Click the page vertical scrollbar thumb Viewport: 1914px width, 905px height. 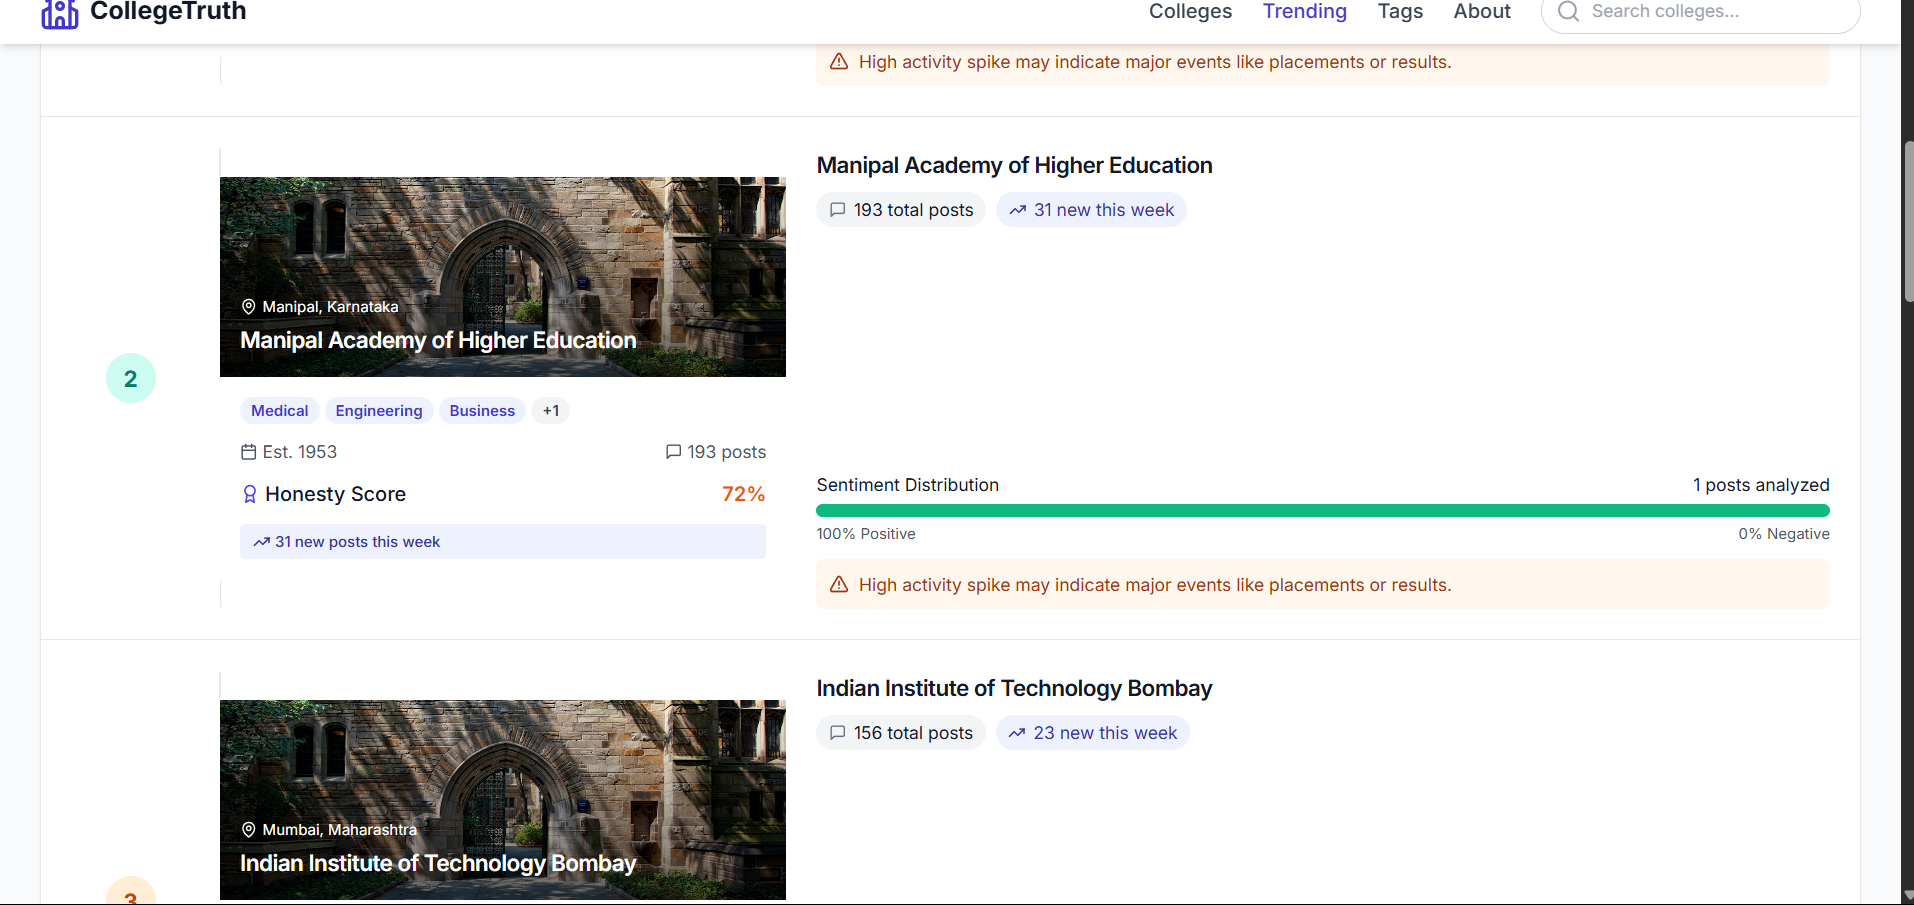click(1909, 222)
